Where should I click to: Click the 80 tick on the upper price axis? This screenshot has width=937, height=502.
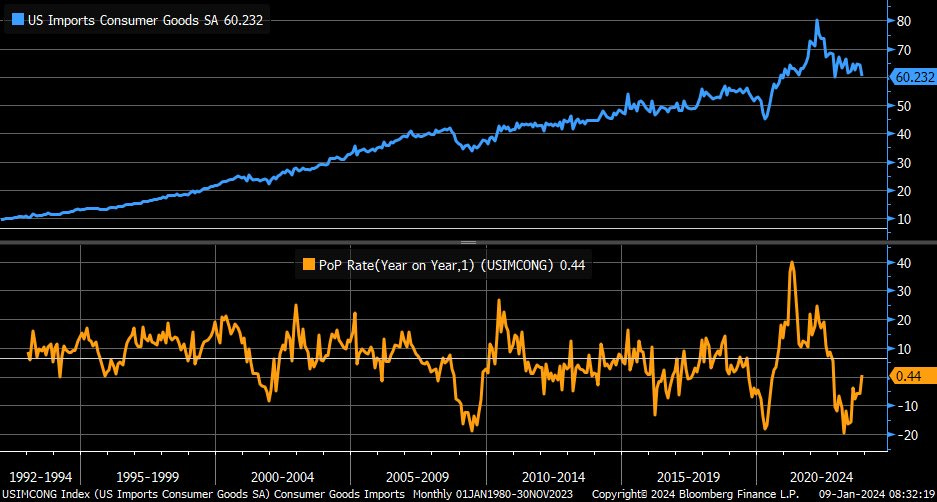903,21
